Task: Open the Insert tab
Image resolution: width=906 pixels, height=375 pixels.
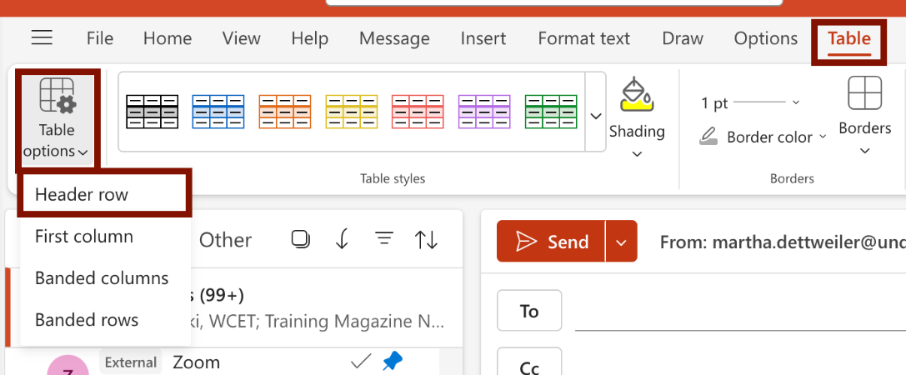Action: pos(483,39)
